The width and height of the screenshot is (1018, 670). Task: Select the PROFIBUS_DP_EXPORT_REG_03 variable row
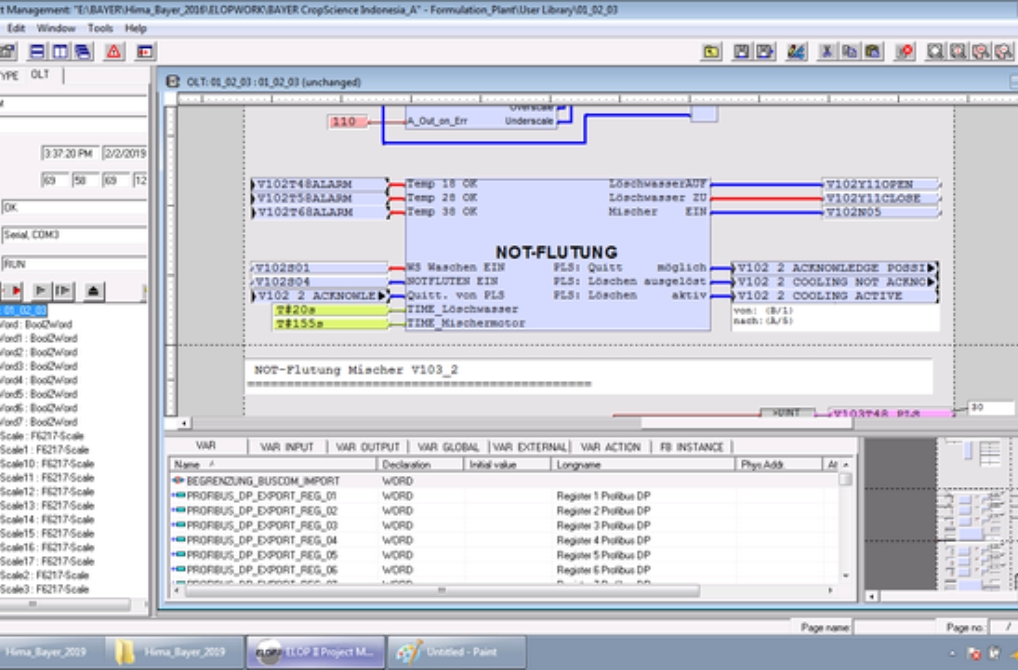pos(261,526)
